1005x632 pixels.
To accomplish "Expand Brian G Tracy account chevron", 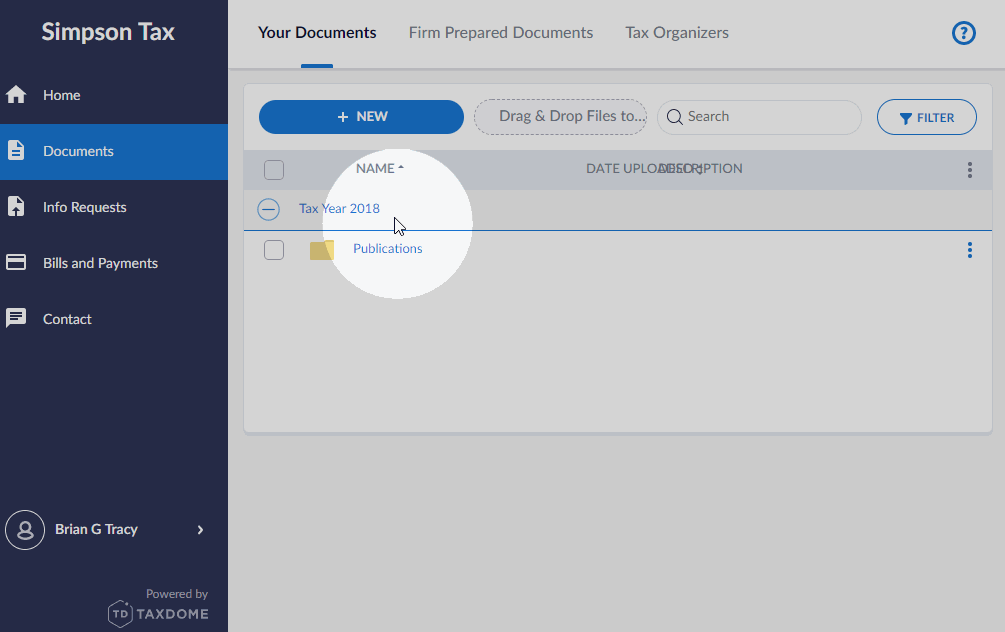I will point(200,529).
